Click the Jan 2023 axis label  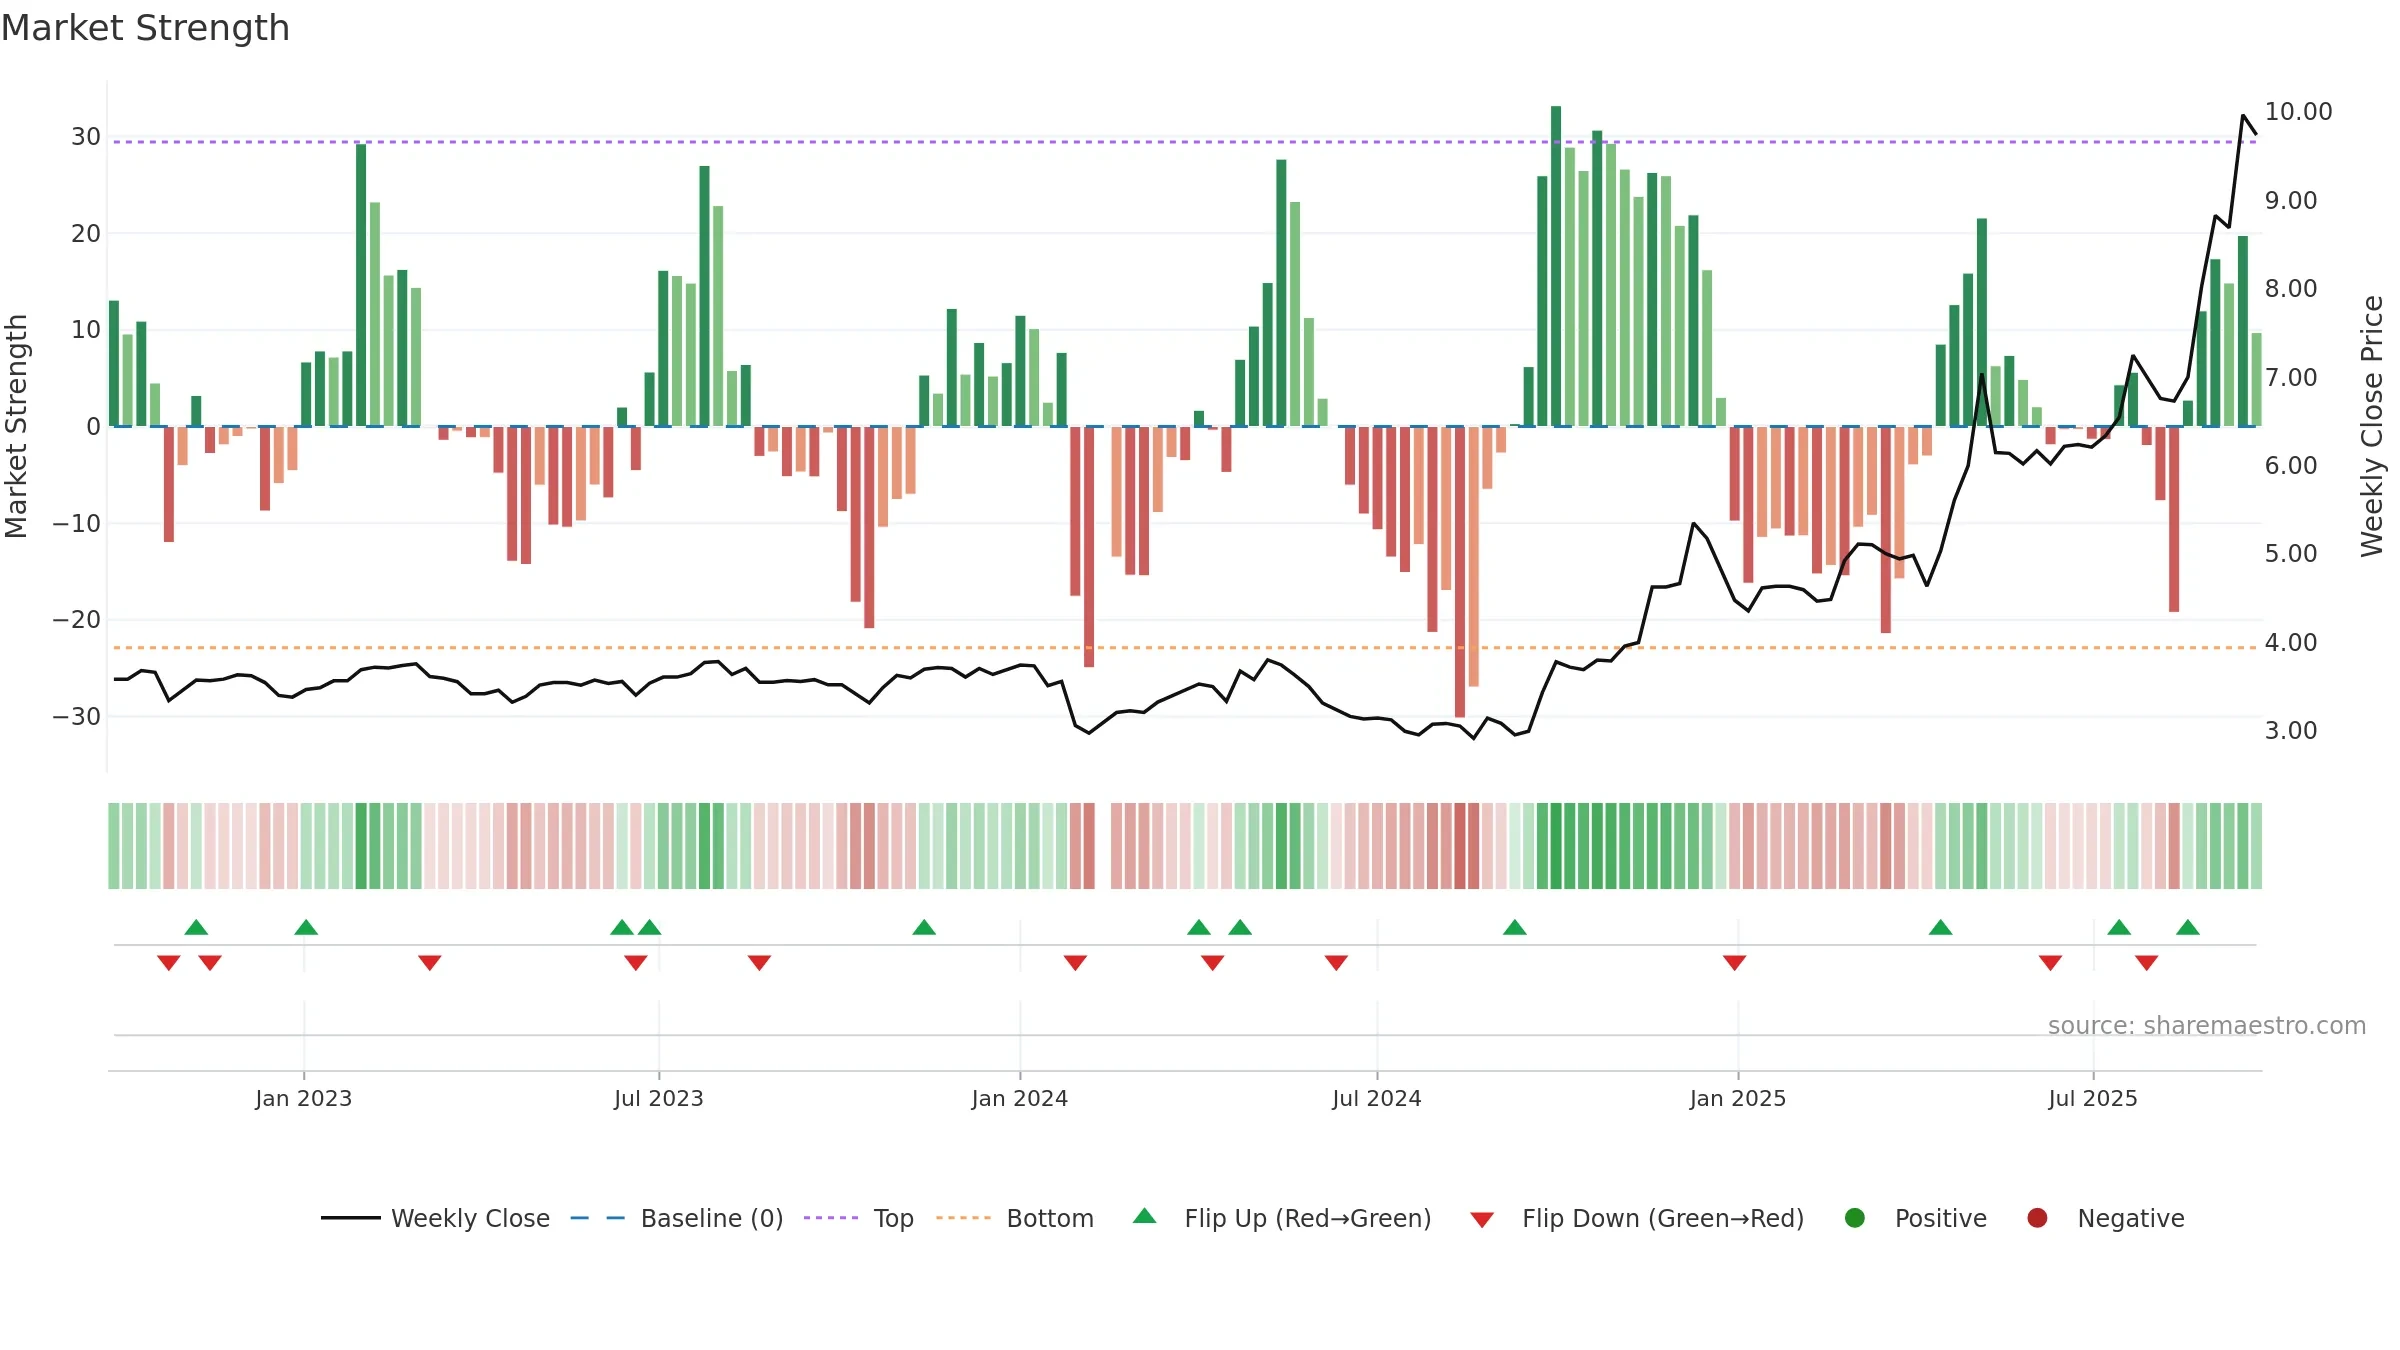[304, 1098]
